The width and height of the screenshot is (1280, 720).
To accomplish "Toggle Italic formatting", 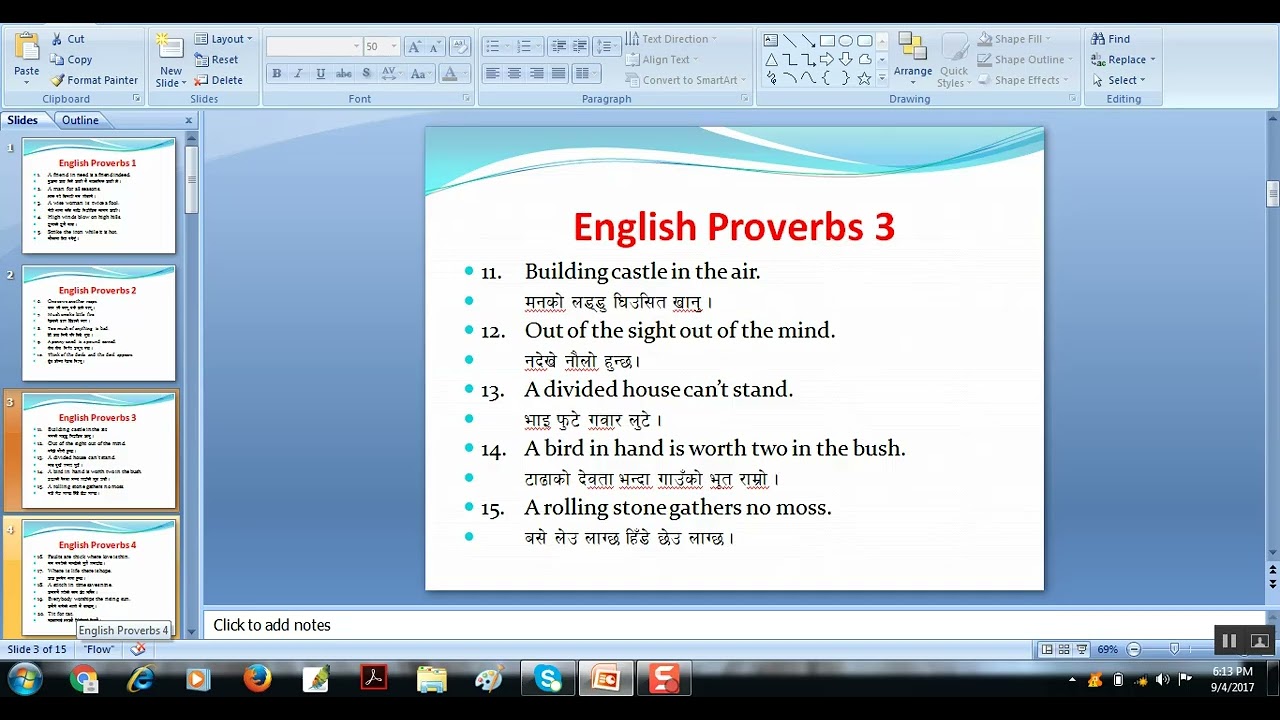I will (x=298, y=74).
